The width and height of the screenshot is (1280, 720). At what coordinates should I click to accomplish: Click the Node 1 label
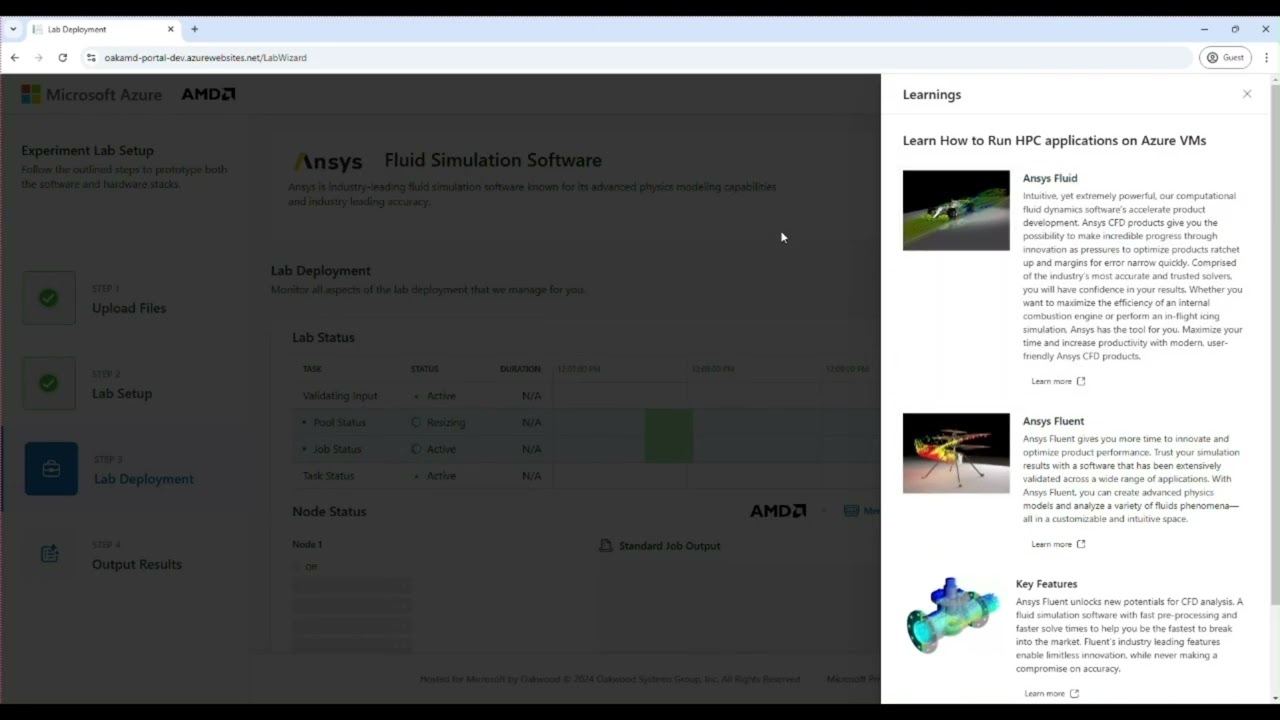(307, 544)
